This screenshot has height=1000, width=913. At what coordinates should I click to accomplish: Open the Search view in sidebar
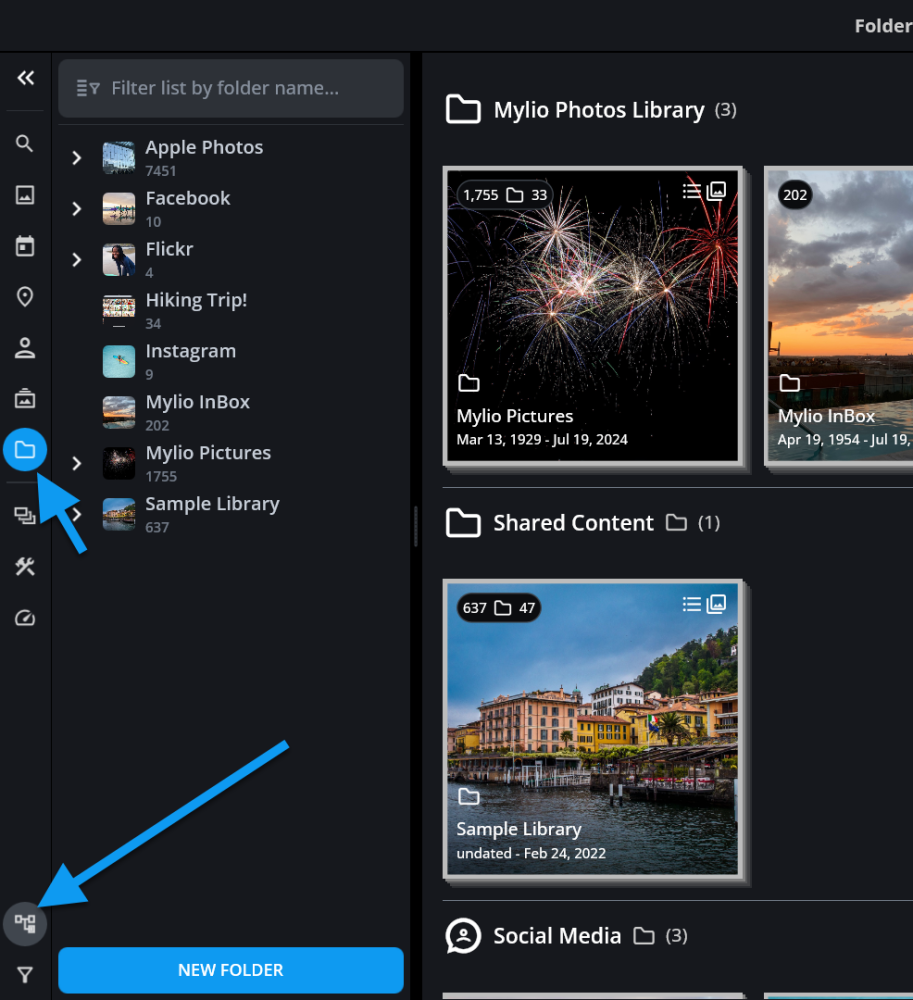click(24, 143)
